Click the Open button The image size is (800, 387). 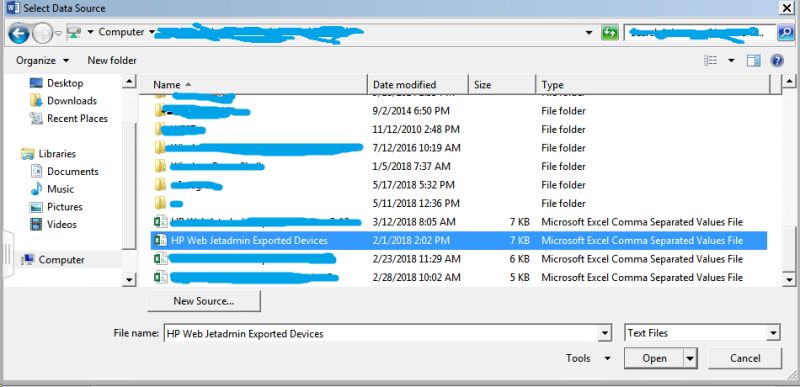[654, 358]
